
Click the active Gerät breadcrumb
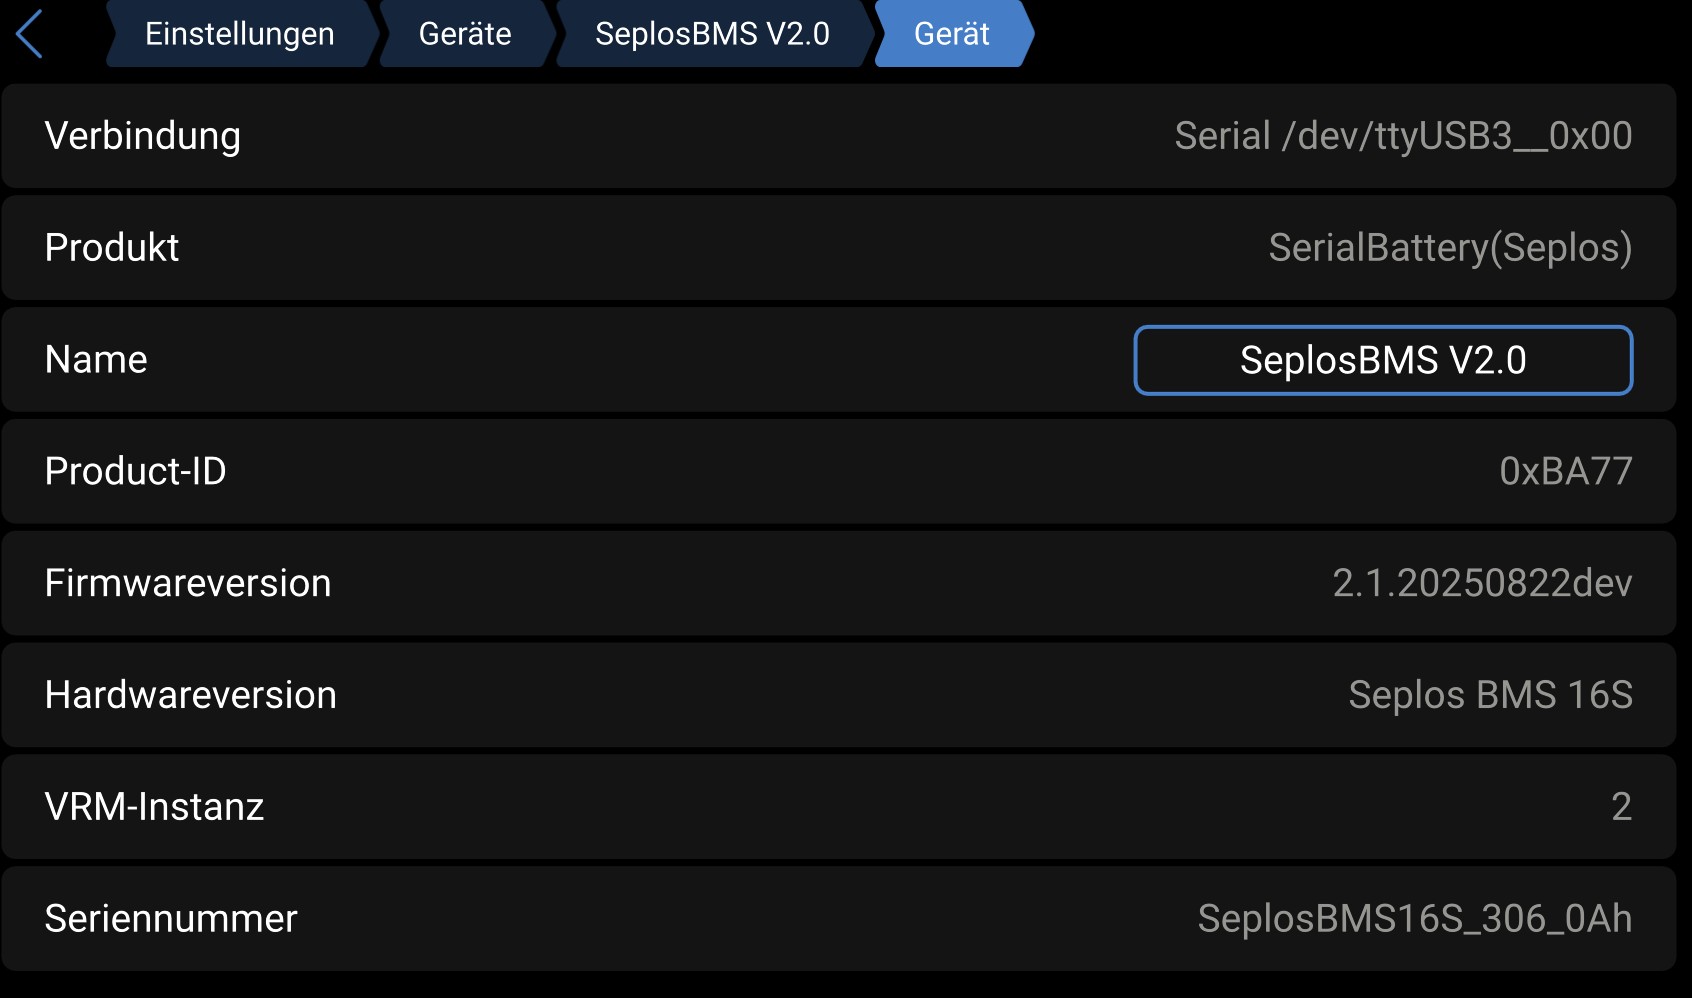pyautogui.click(x=951, y=34)
